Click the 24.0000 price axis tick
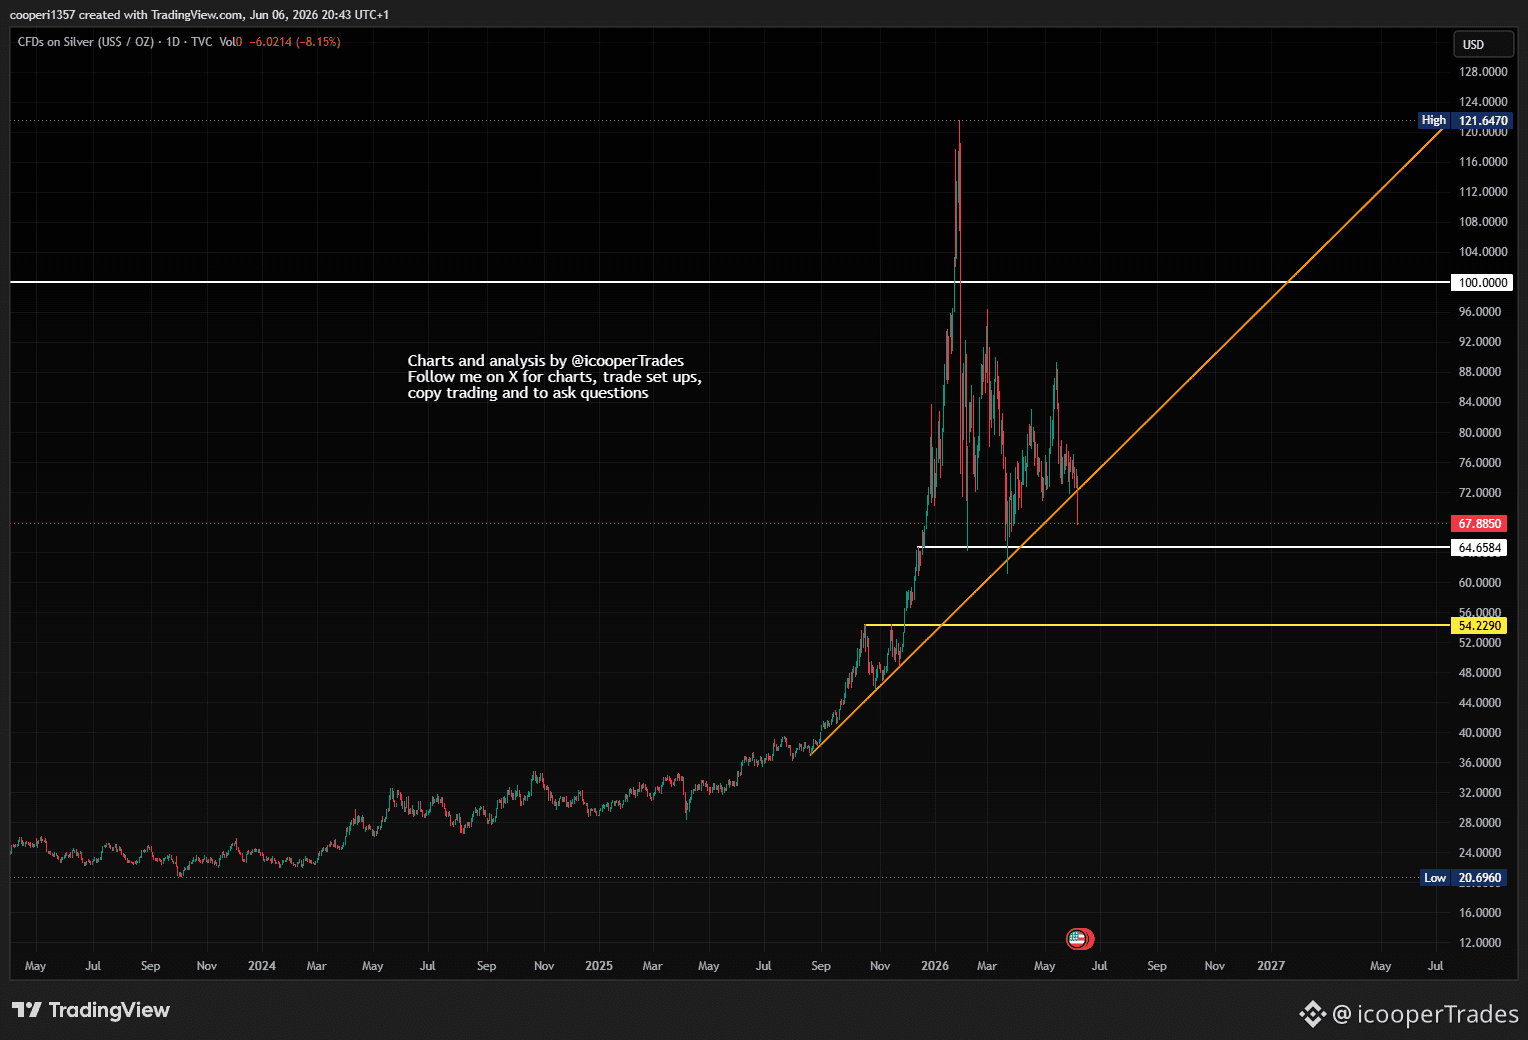 (1480, 853)
